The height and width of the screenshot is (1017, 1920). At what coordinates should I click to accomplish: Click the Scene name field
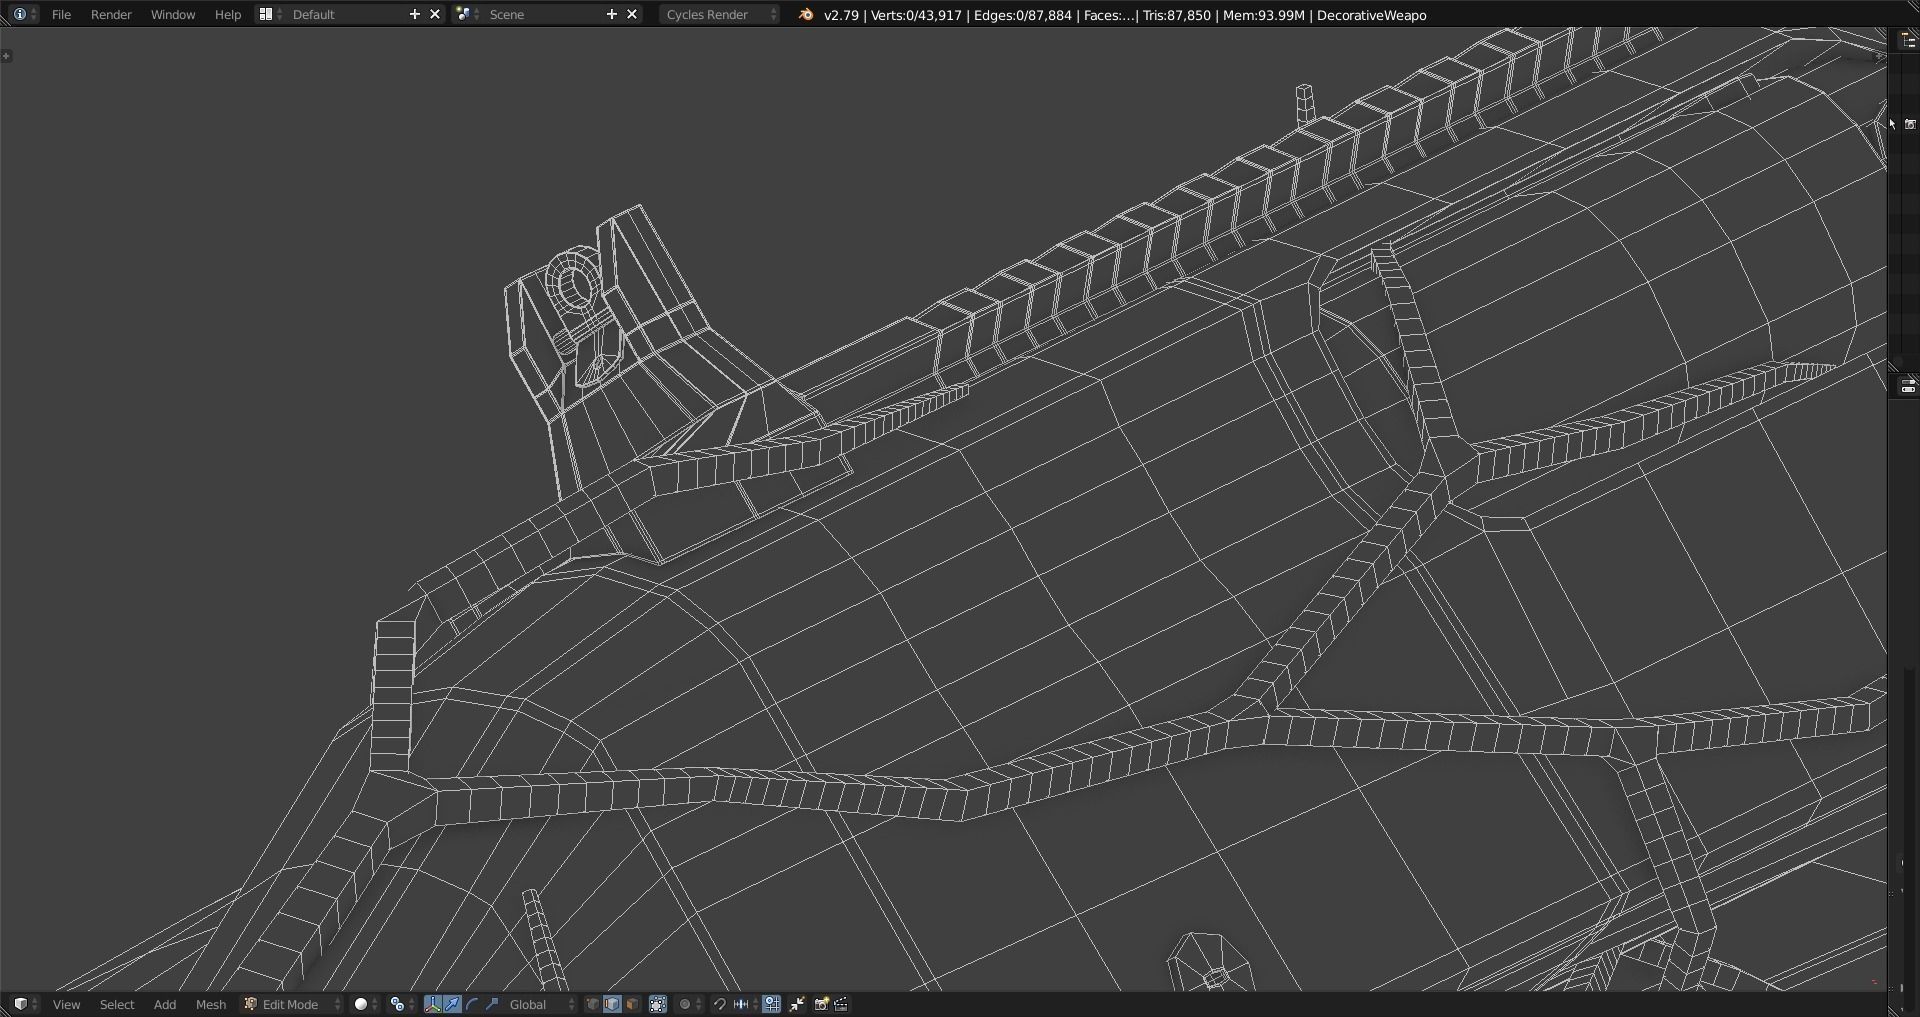pos(543,14)
